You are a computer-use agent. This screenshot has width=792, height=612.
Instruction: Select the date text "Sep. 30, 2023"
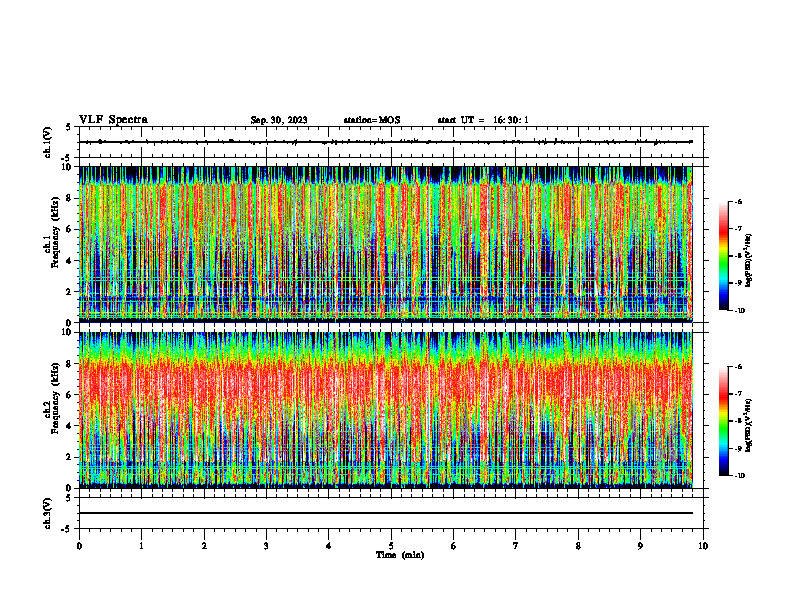tap(279, 120)
